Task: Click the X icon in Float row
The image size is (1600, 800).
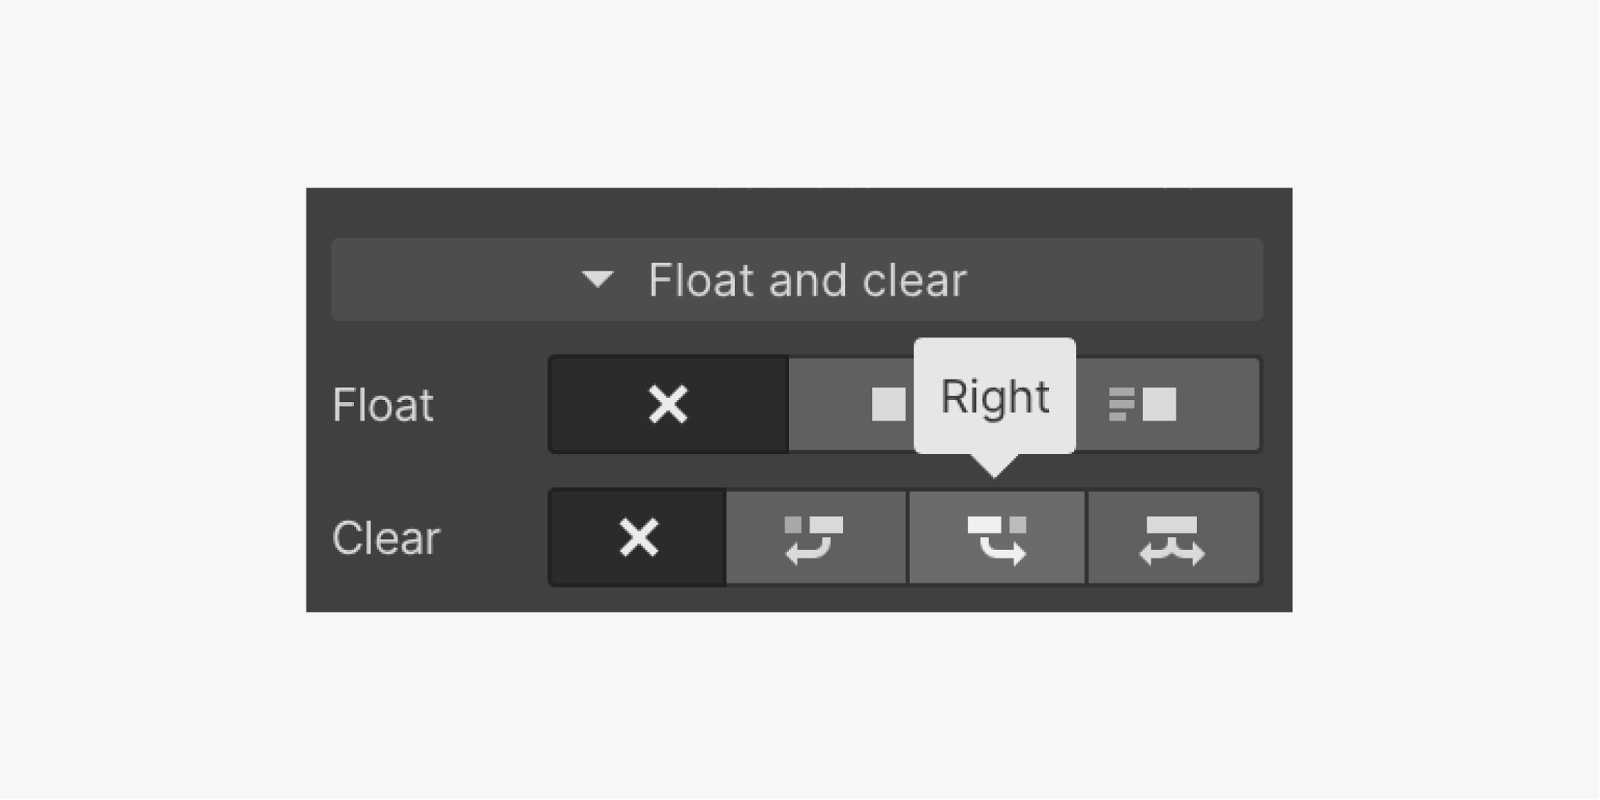Action: click(x=668, y=405)
